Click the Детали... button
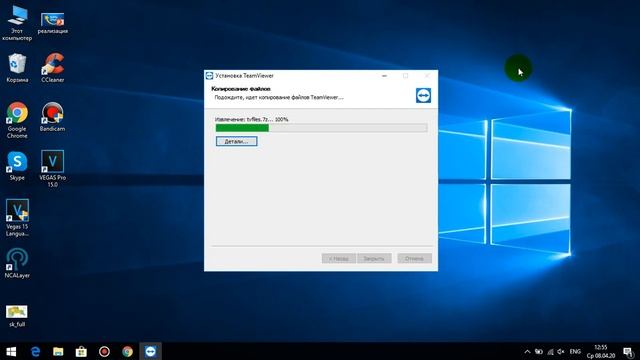 tap(236, 141)
